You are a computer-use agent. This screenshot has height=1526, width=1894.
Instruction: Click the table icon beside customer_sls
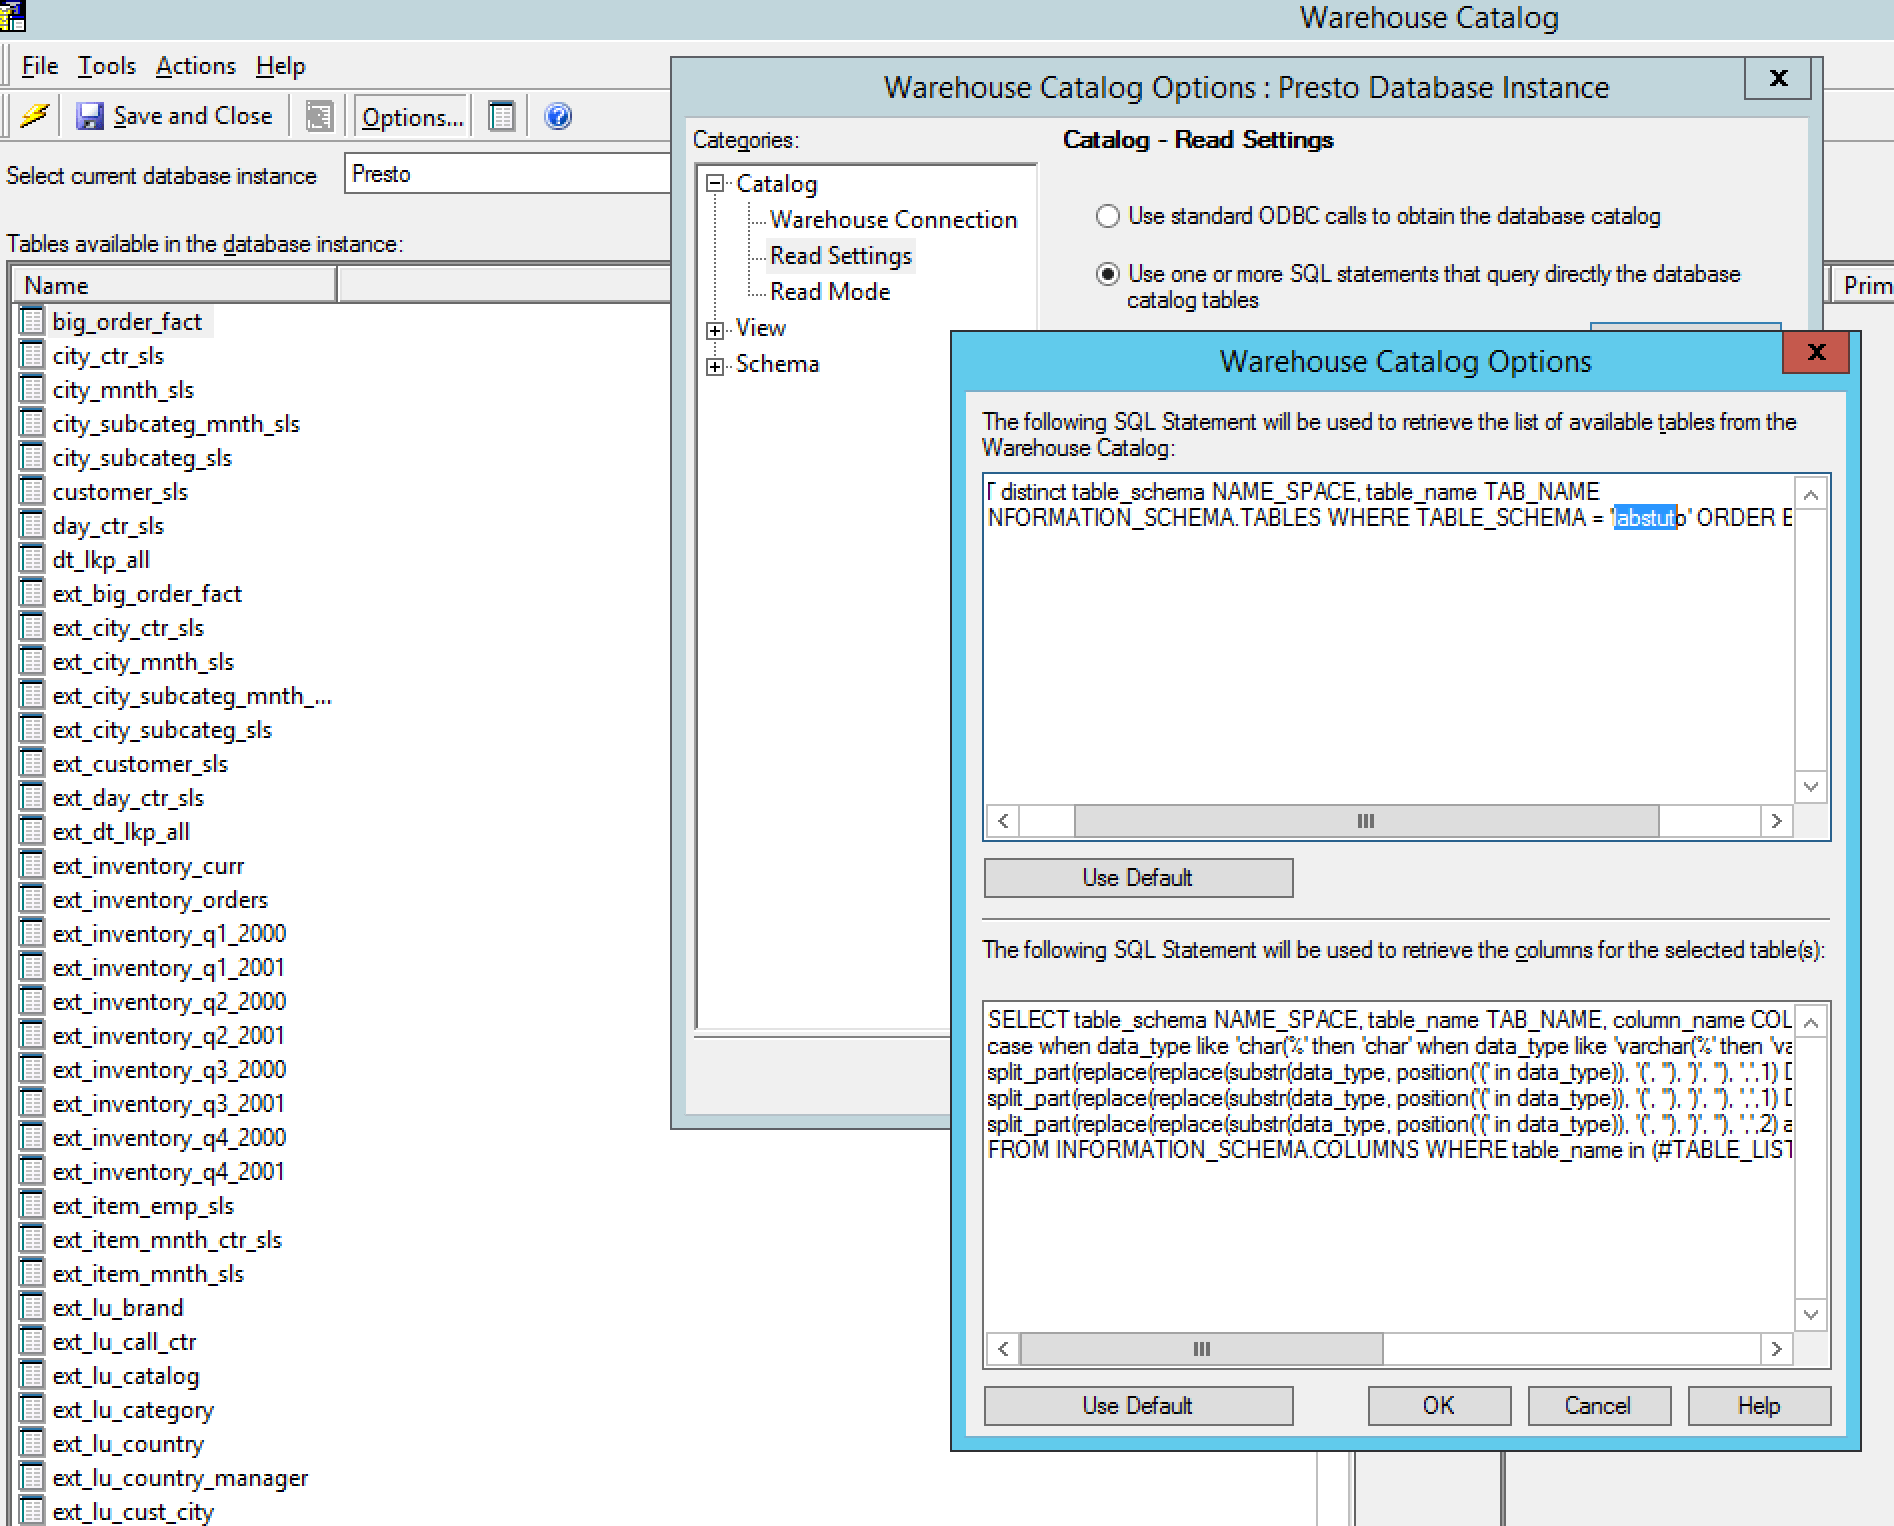click(32, 492)
